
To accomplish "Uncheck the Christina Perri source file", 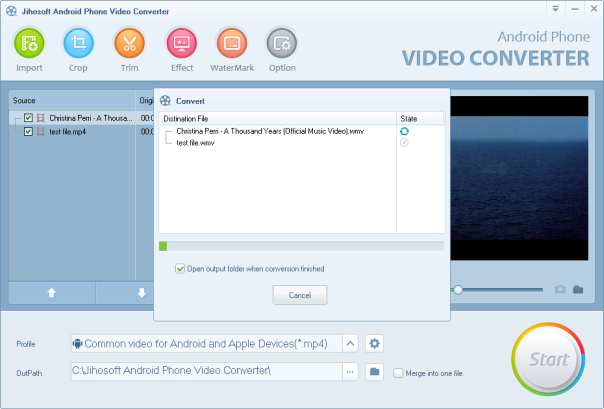I will [29, 118].
